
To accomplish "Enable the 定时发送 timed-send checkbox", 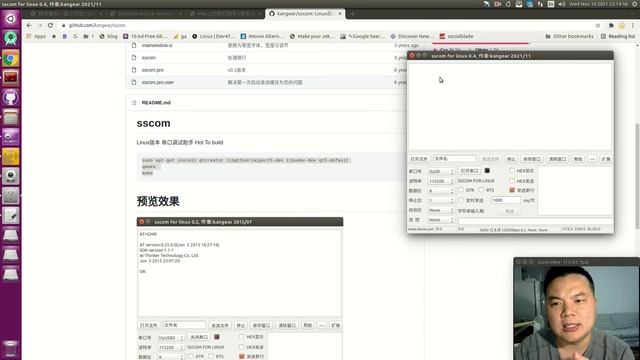I will [x=461, y=200].
